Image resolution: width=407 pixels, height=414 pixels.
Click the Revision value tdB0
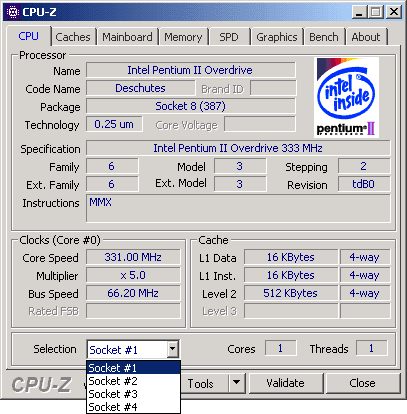click(364, 184)
